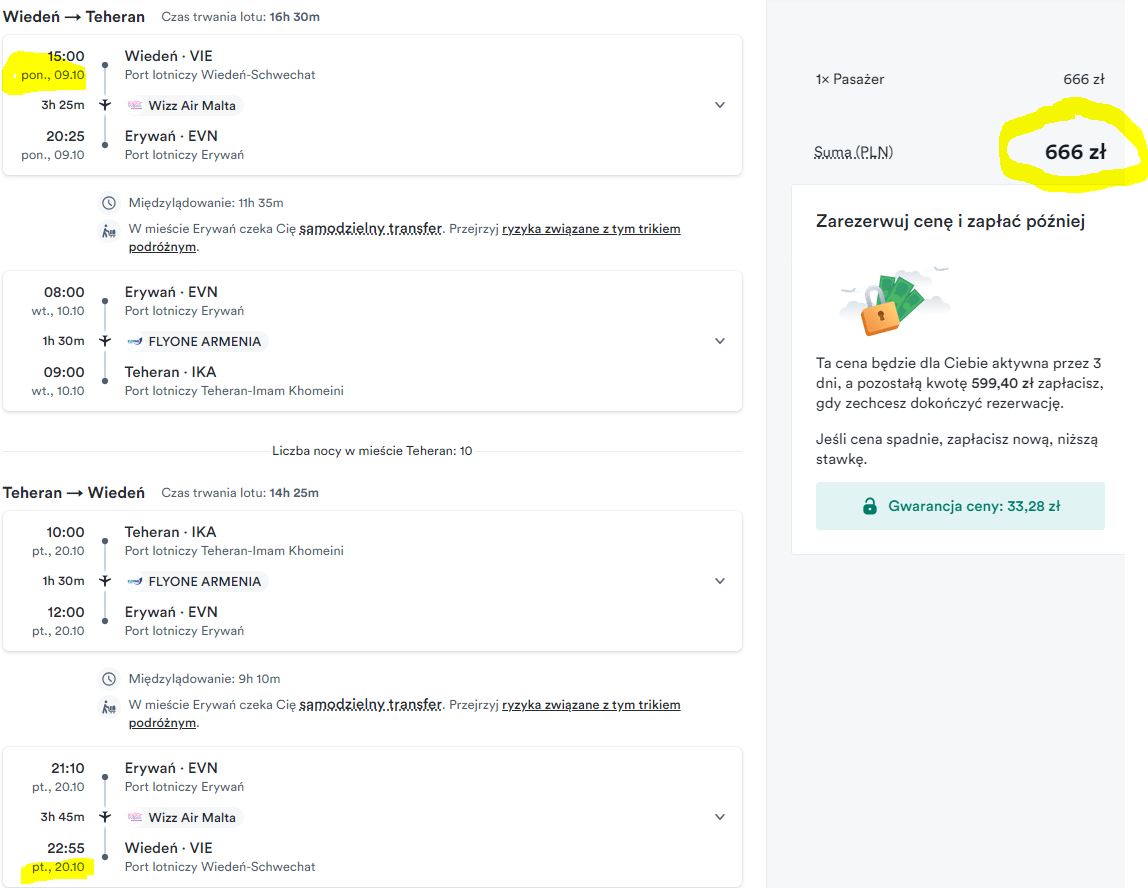Click the Gwarancja ceny 33,28 zł button
Image resolution: width=1148 pixels, height=888 pixels.
click(960, 506)
